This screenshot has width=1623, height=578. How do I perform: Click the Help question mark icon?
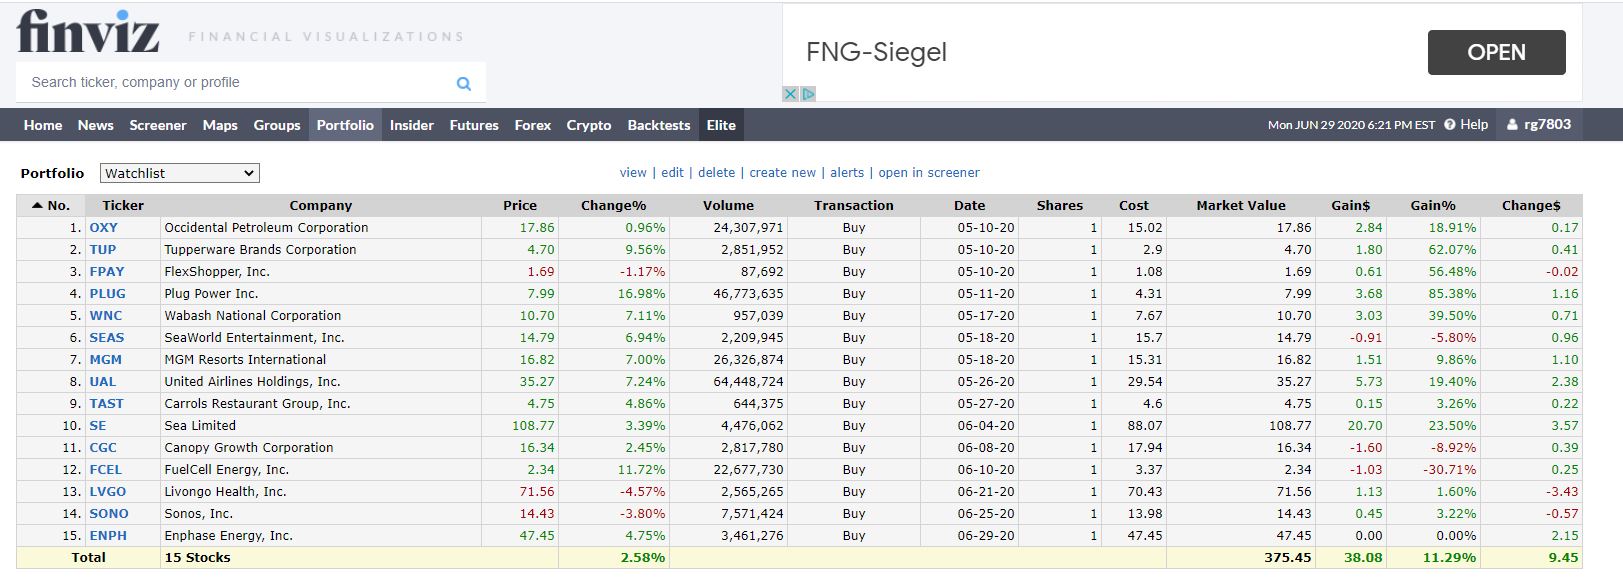point(1449,125)
